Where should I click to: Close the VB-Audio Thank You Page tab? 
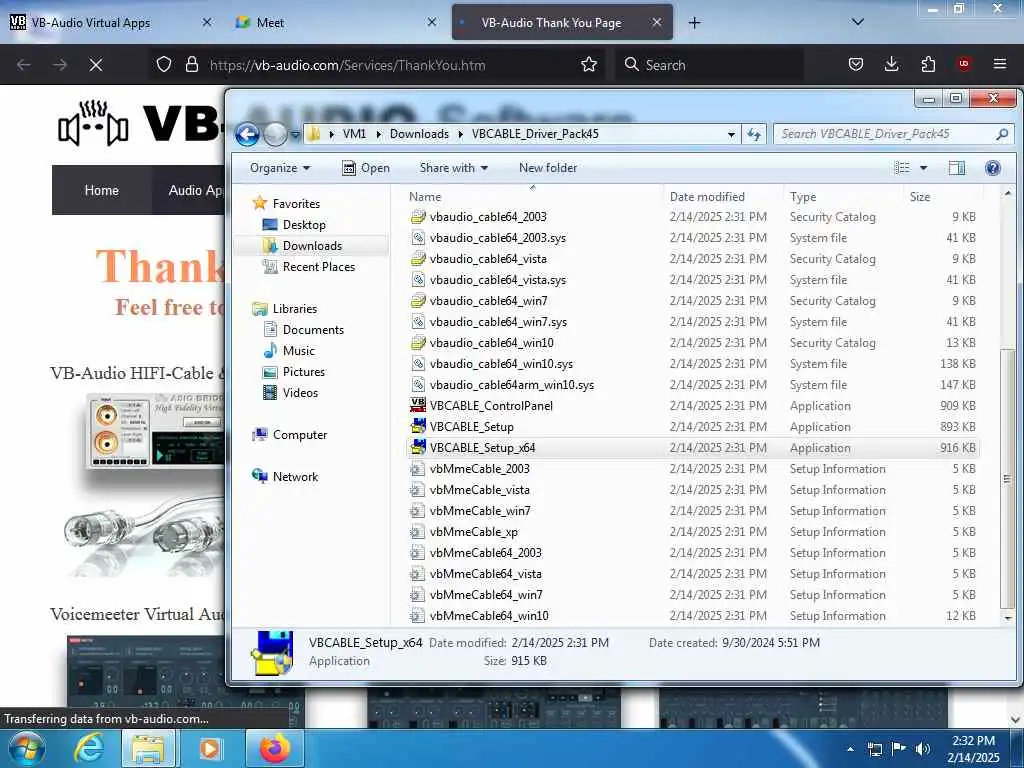[657, 22]
